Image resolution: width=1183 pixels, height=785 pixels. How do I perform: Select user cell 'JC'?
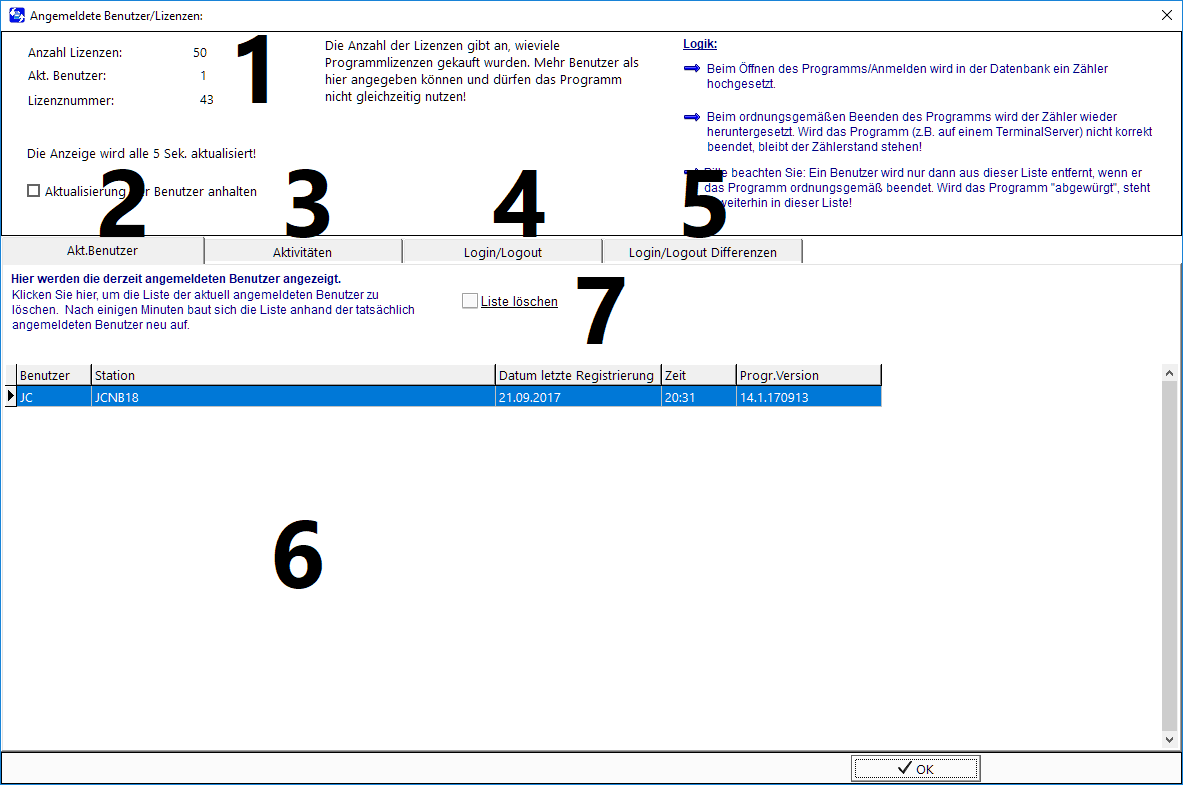54,397
